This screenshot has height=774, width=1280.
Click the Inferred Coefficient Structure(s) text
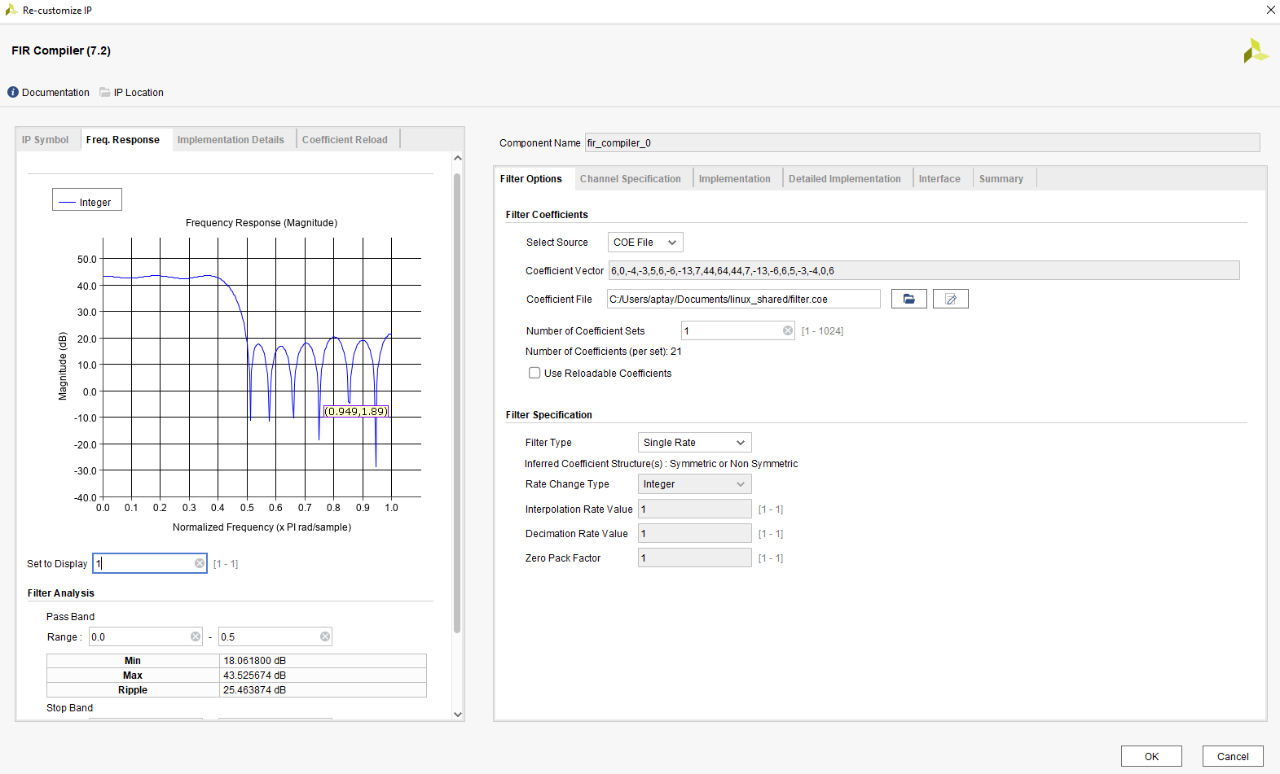(x=661, y=463)
